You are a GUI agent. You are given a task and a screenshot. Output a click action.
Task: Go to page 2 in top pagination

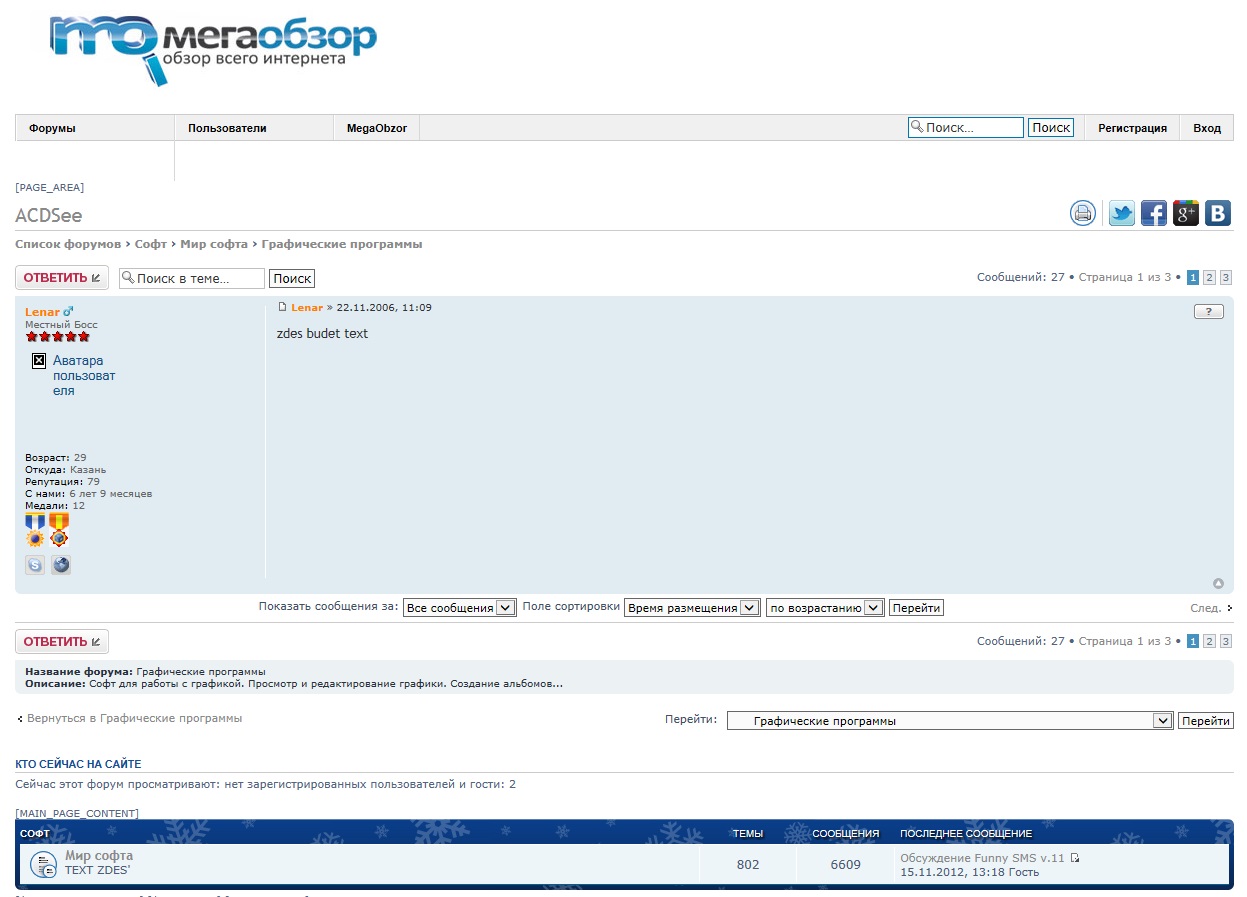pyautogui.click(x=1209, y=277)
